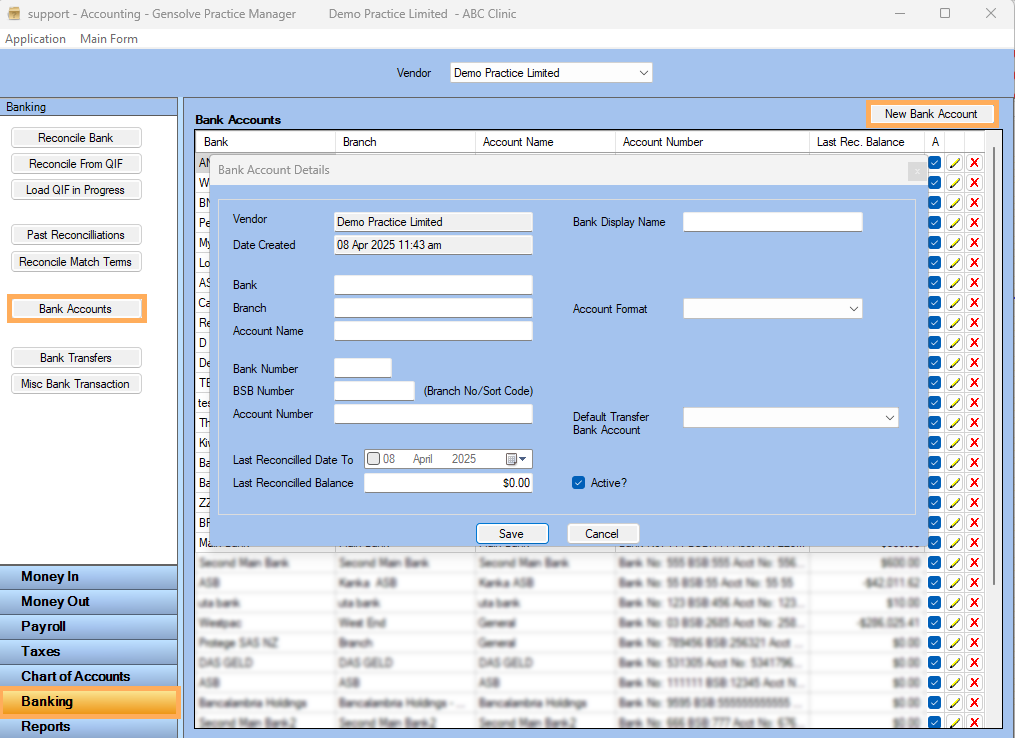Delete the DAS GELD bank row
This screenshot has width=1015, height=738.
[x=974, y=663]
